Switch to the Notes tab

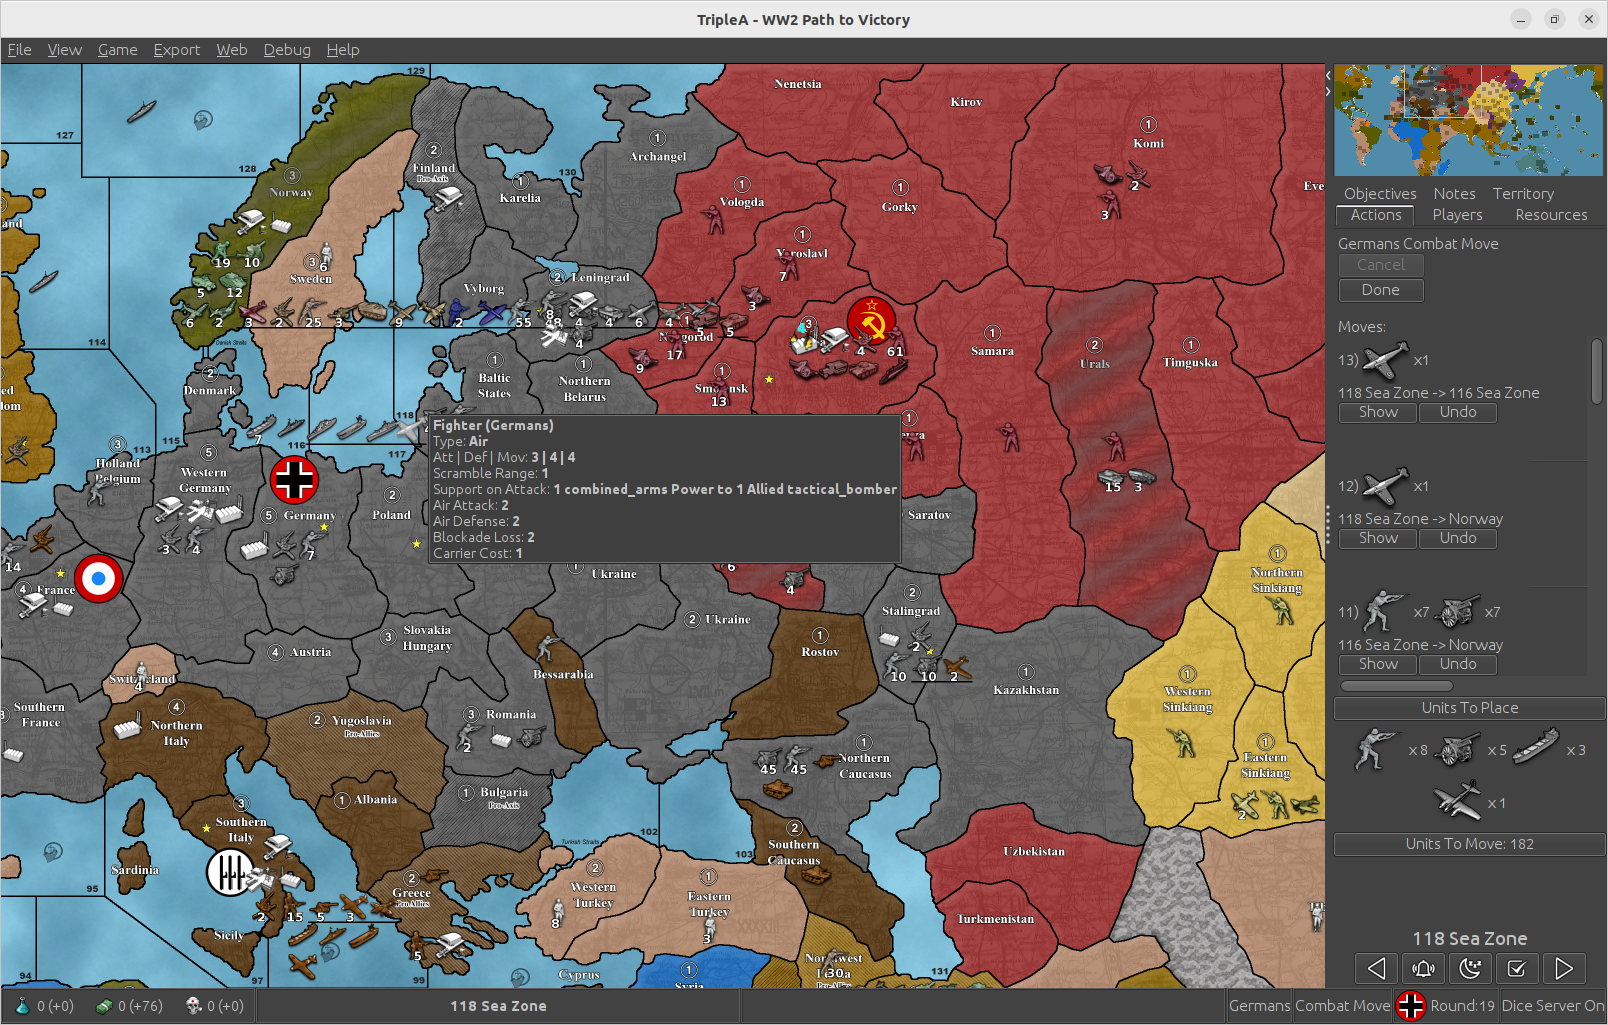click(x=1454, y=194)
